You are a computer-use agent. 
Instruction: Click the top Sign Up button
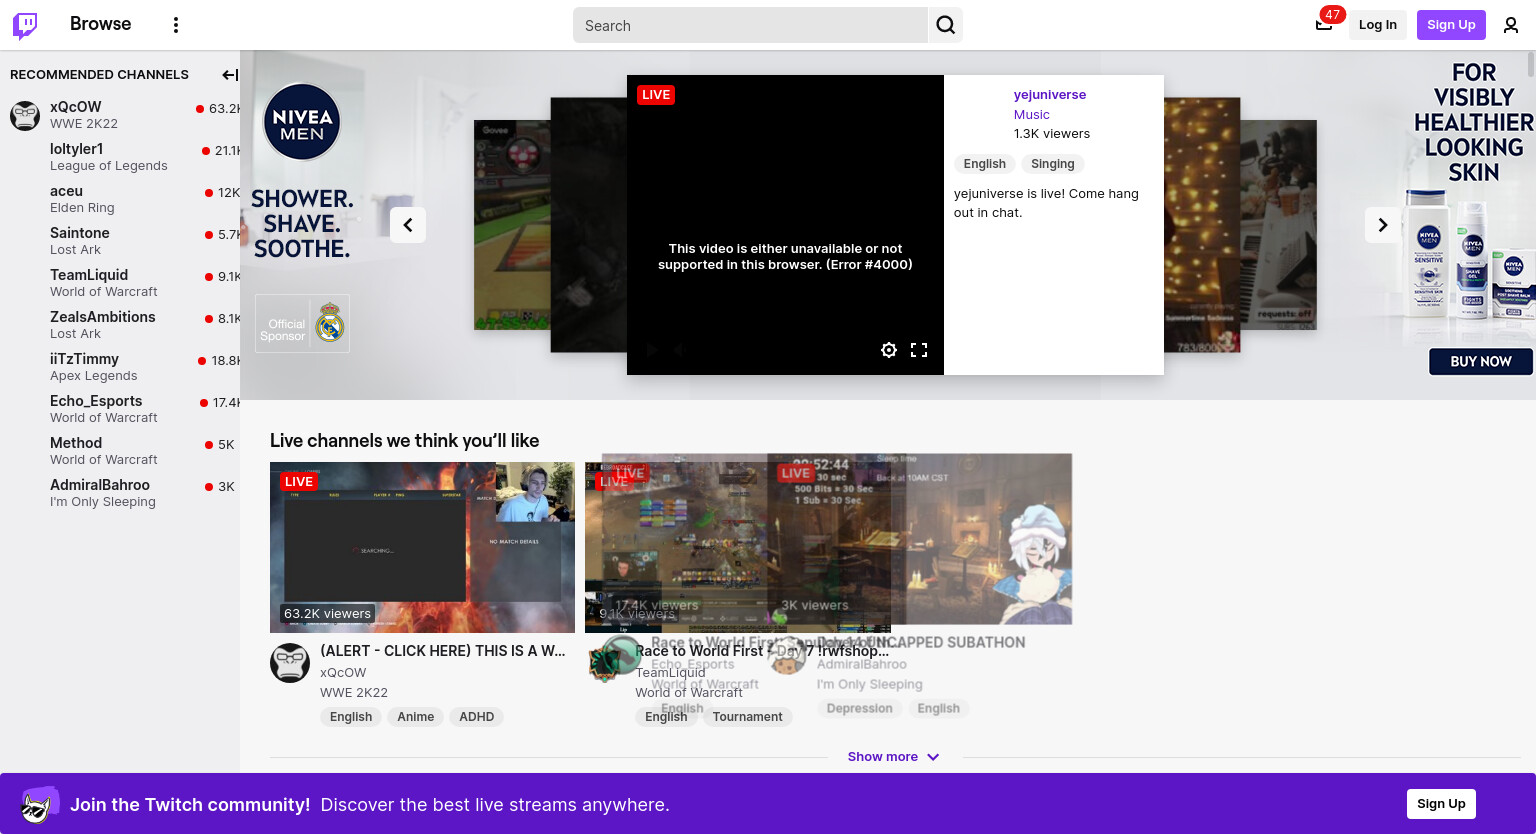[1451, 25]
